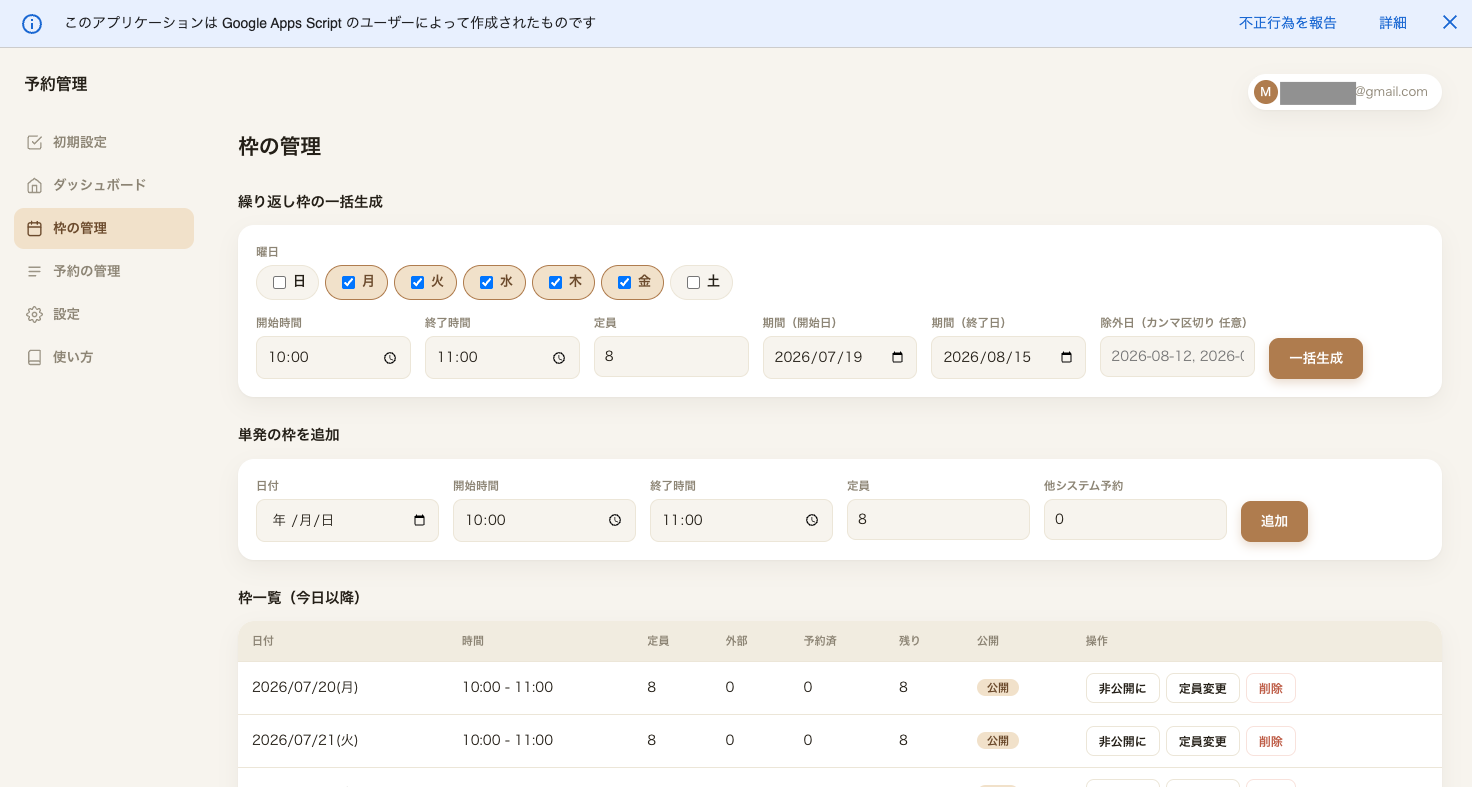Image resolution: width=1472 pixels, height=787 pixels.
Task: Click the date cell 2026/07/21(火)
Action: pos(305,740)
